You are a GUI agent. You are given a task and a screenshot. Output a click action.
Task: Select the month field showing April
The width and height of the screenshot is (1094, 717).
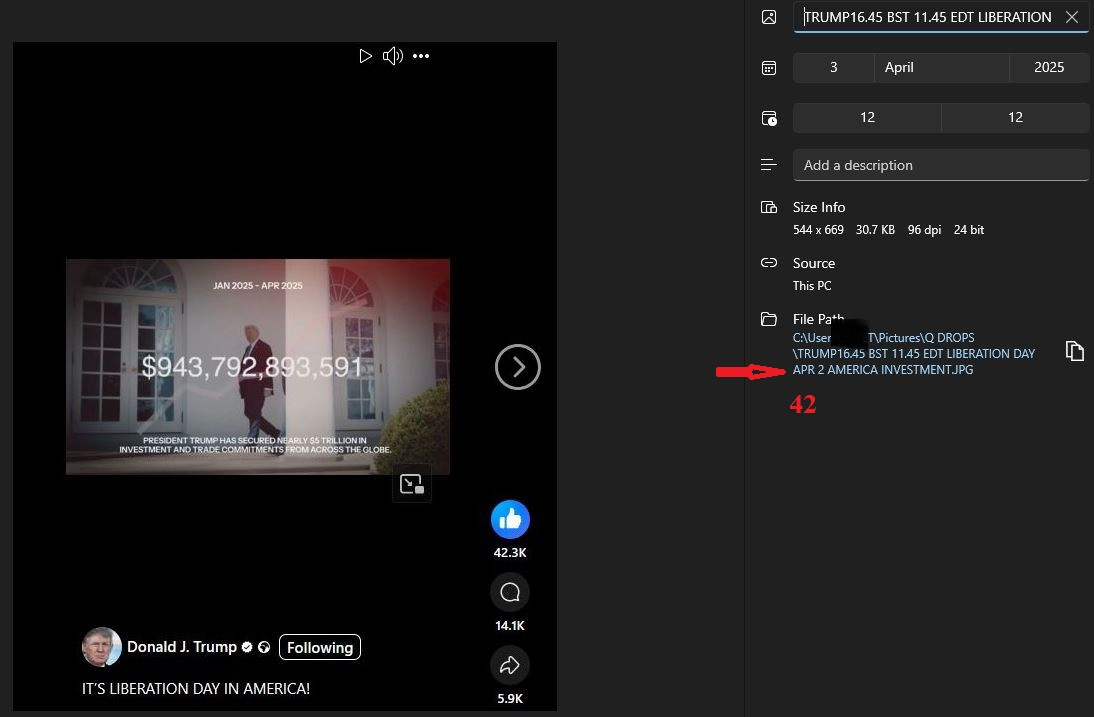click(x=940, y=67)
